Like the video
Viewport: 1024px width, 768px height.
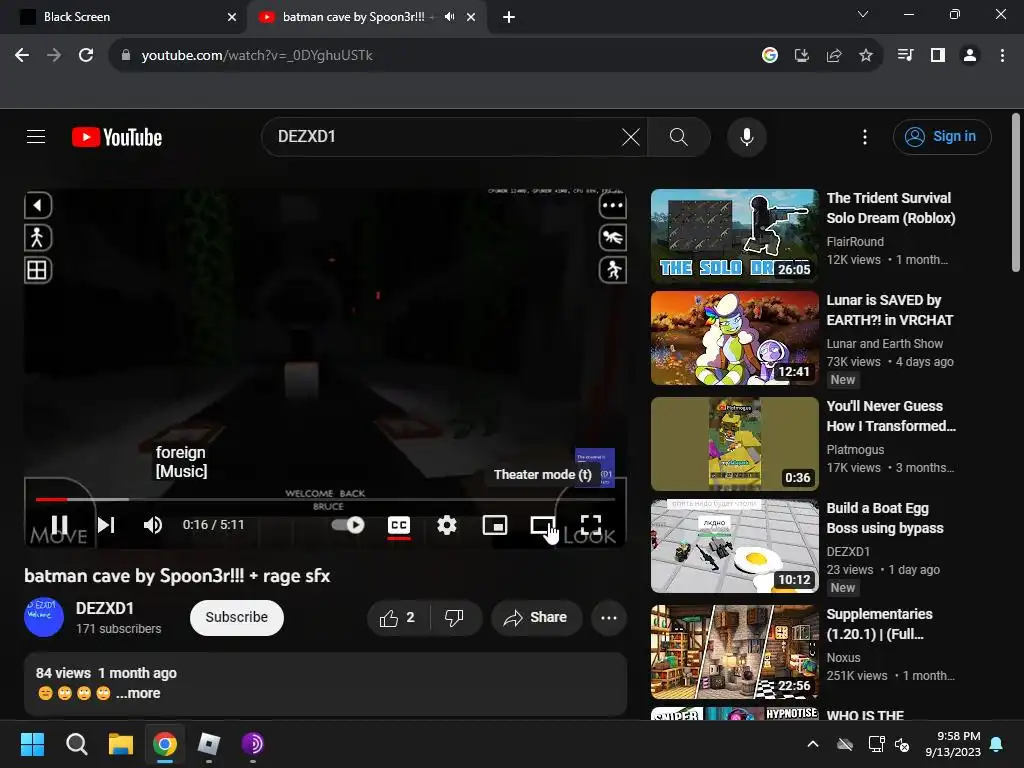(x=398, y=618)
